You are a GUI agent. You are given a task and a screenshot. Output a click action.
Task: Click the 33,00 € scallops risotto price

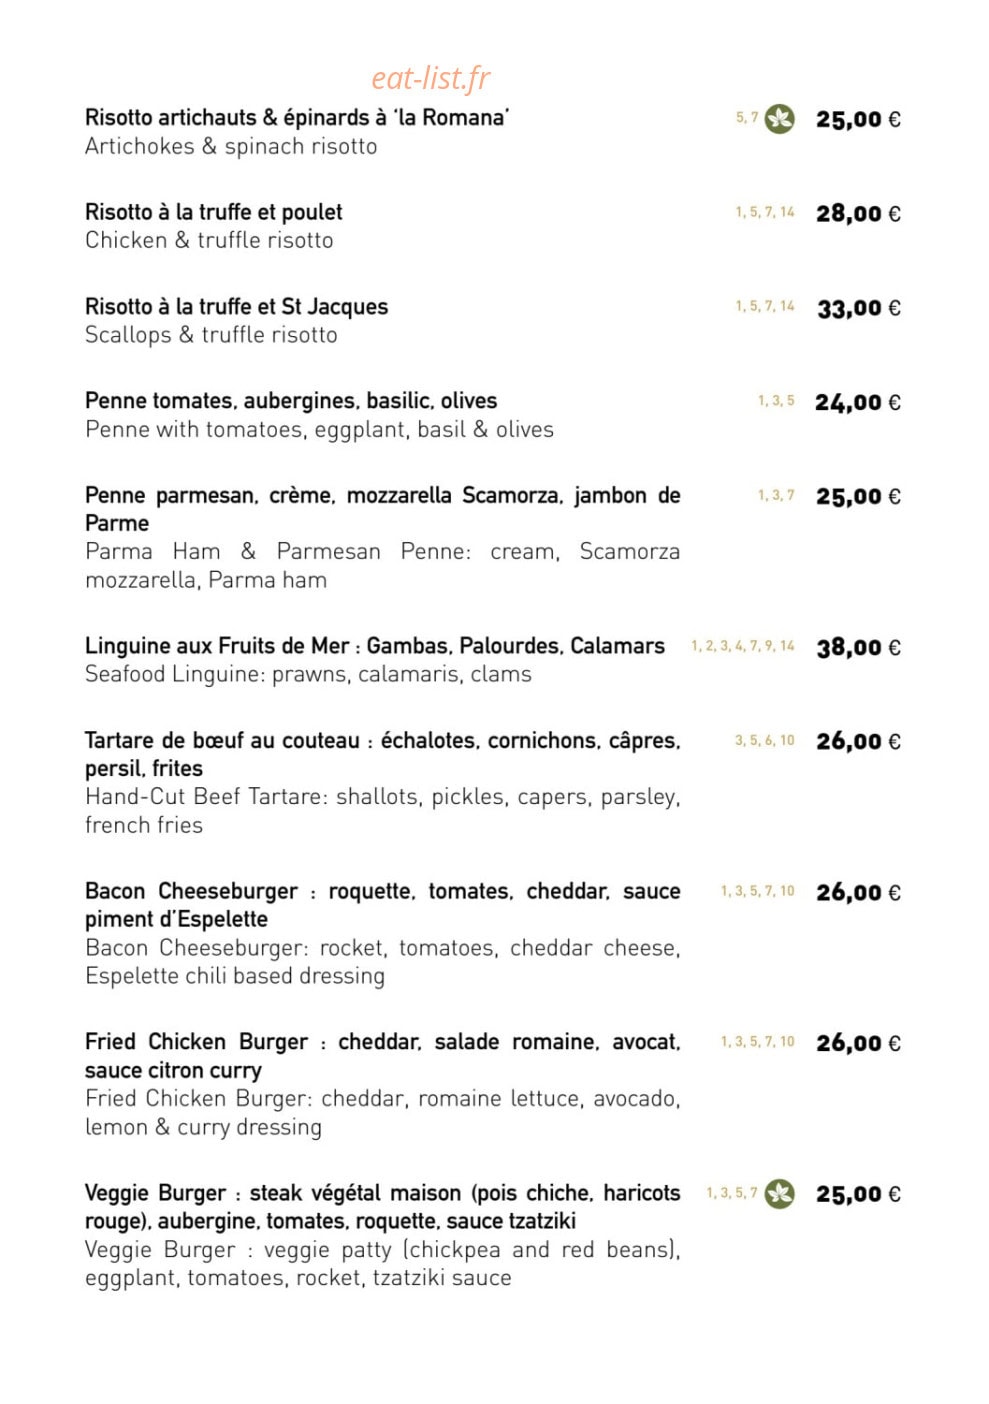coord(858,308)
